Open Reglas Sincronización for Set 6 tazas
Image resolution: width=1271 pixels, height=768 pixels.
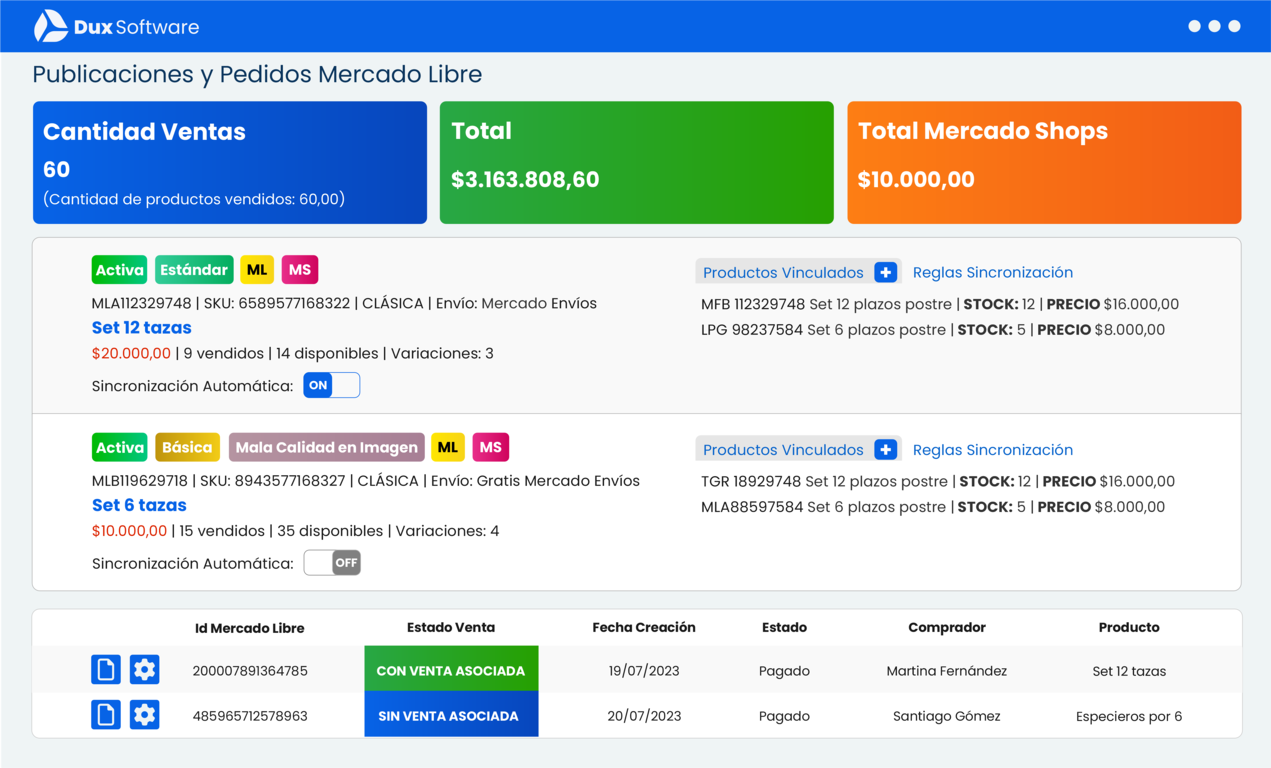point(993,450)
